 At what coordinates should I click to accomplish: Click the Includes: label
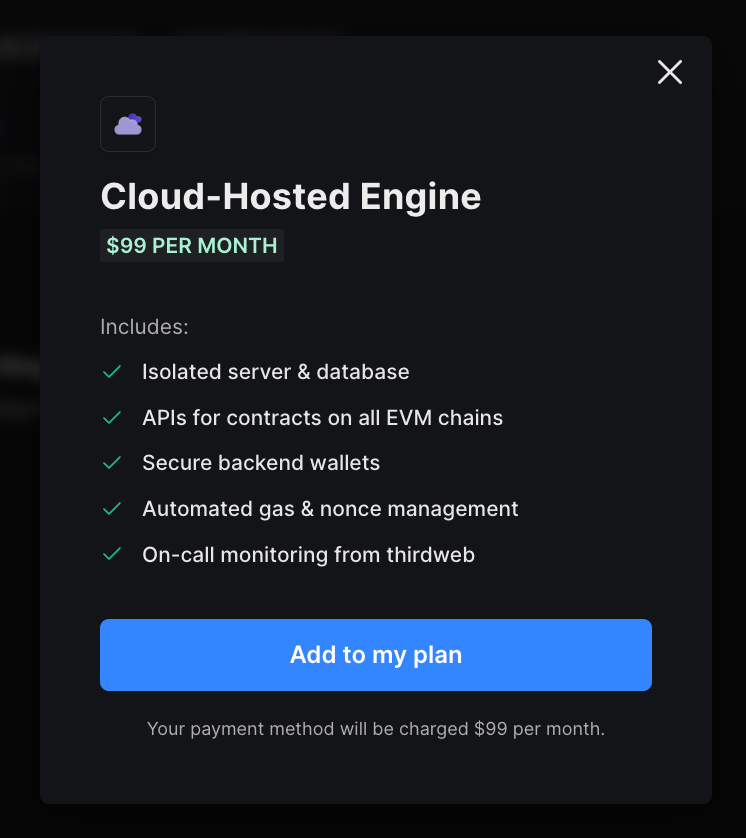click(144, 327)
